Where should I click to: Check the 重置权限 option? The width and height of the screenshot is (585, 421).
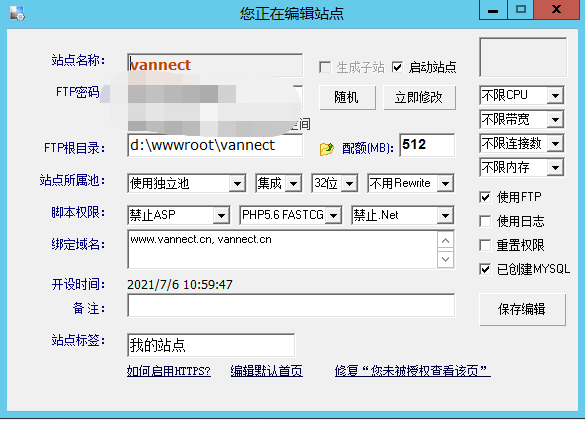pos(485,245)
